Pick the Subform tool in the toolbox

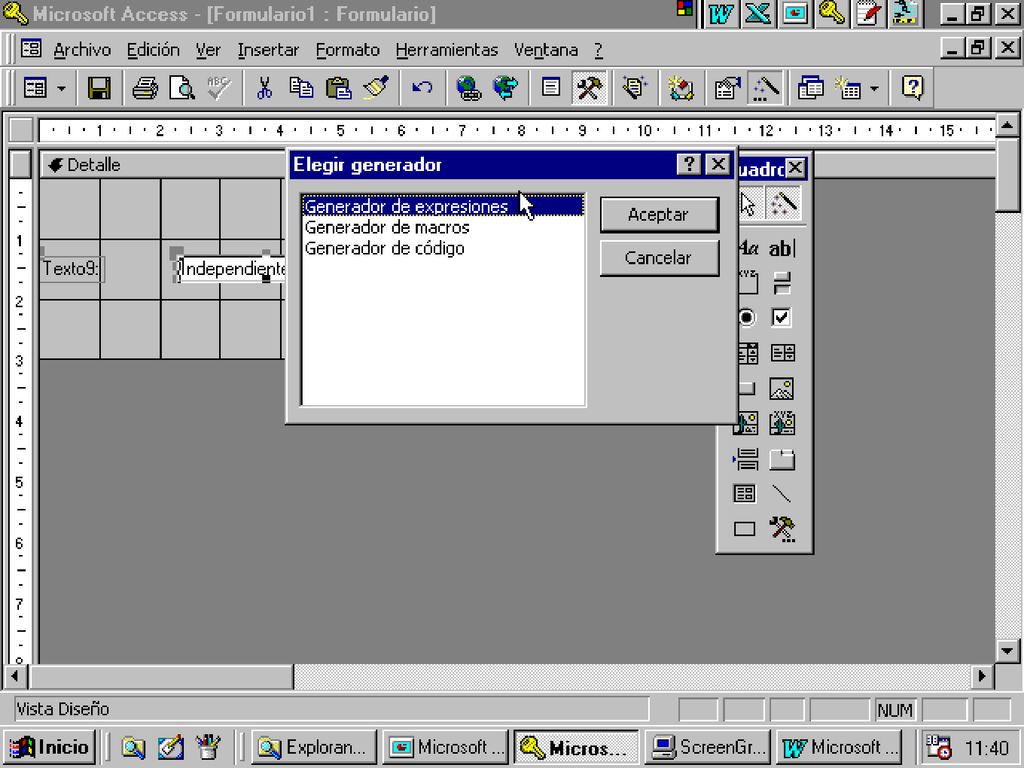click(744, 494)
